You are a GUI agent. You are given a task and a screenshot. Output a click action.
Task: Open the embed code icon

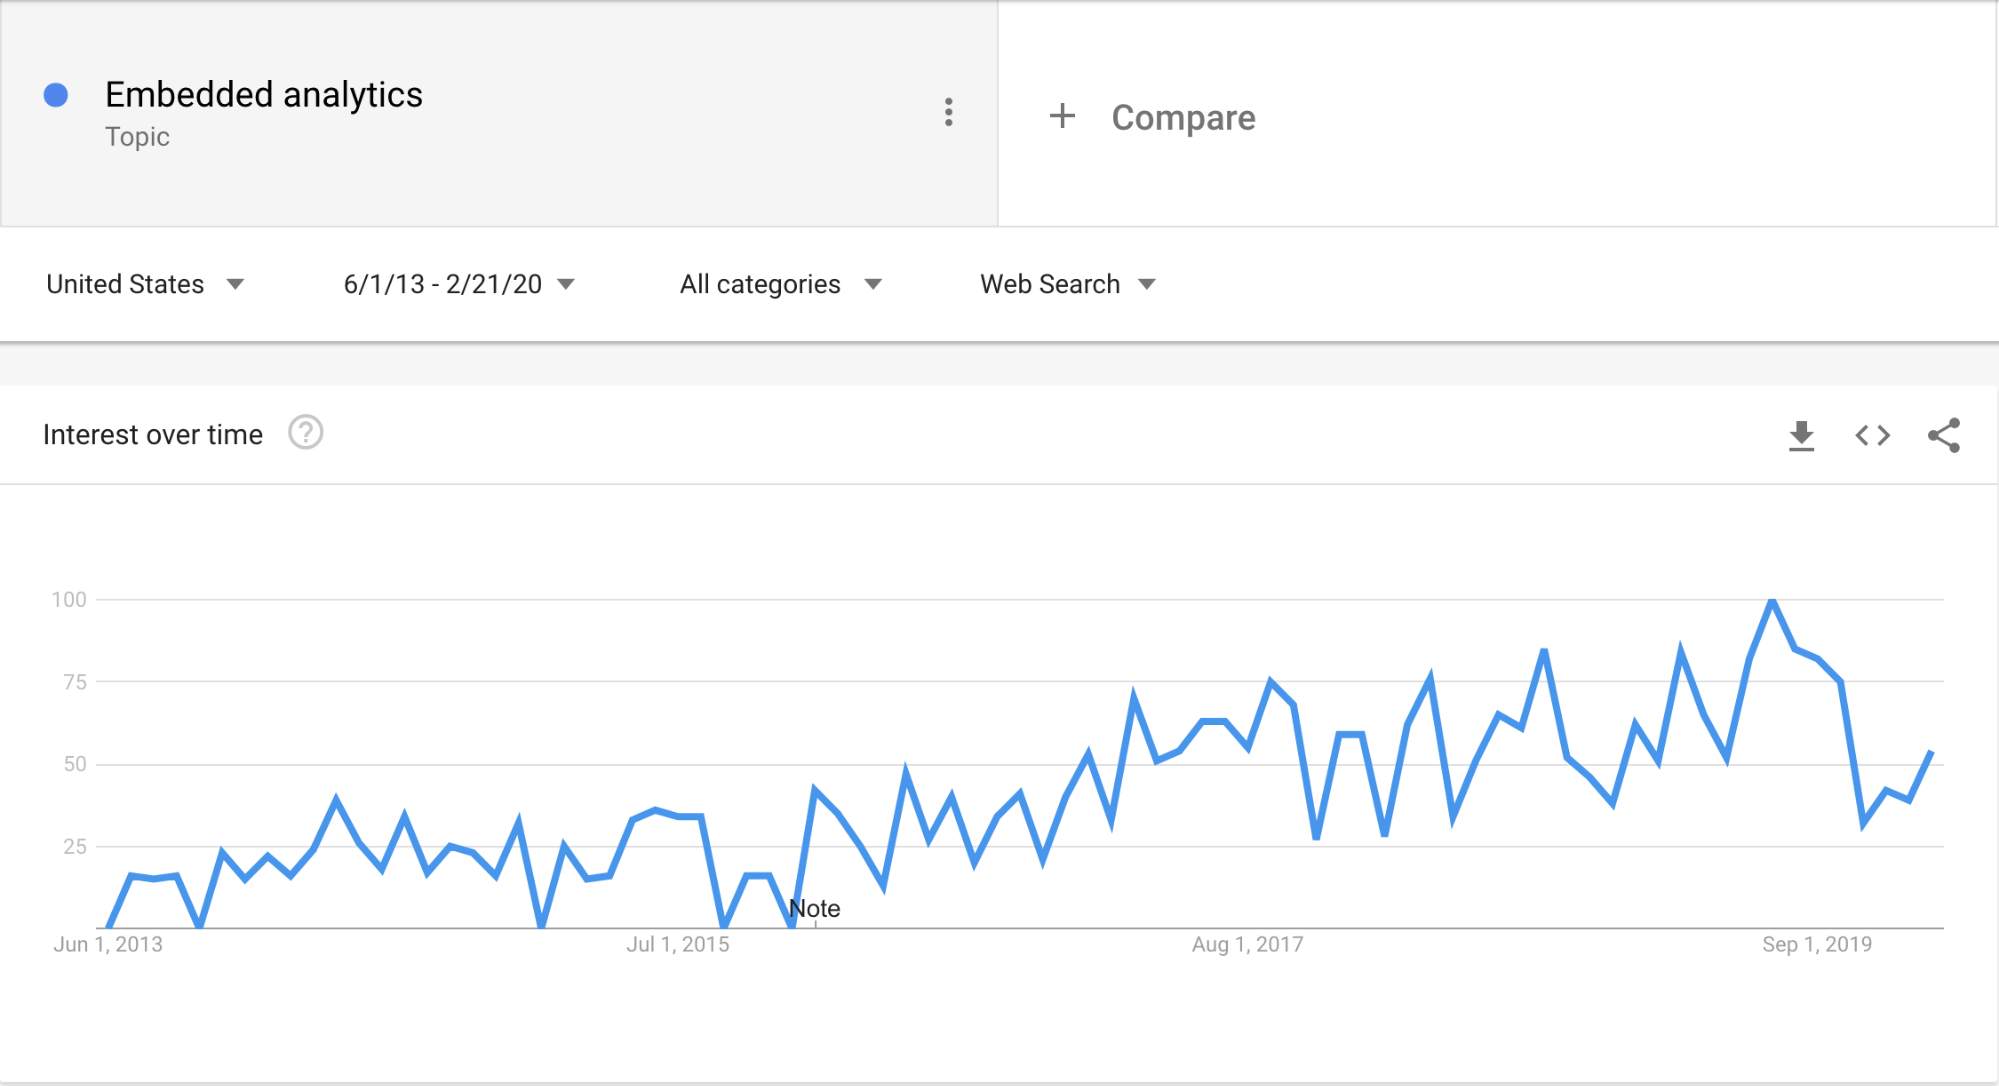pos(1872,435)
